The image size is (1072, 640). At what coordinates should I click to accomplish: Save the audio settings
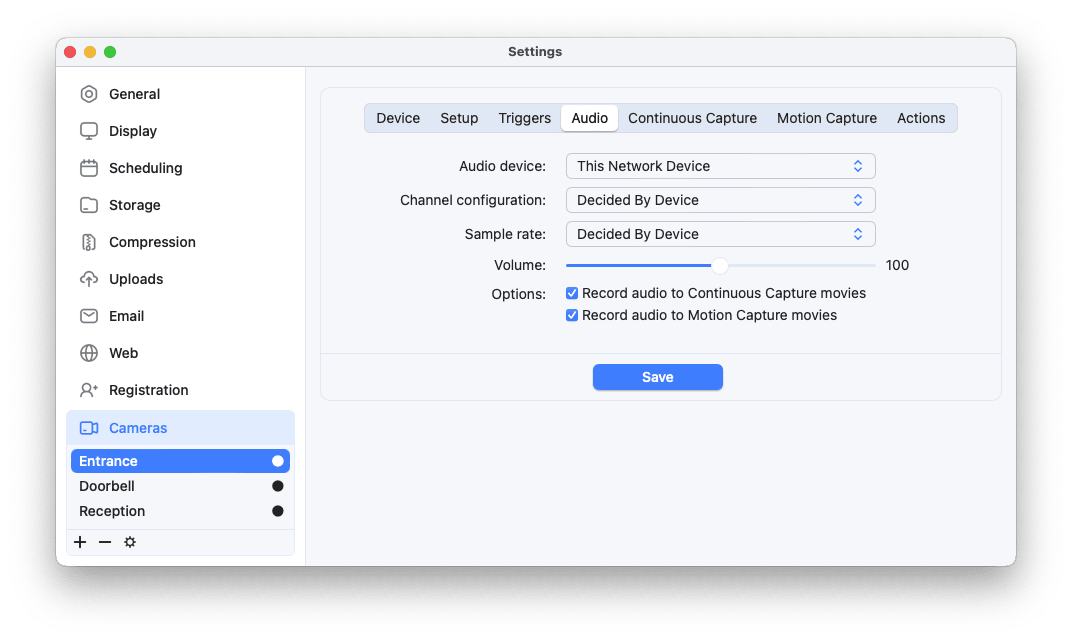pos(657,377)
